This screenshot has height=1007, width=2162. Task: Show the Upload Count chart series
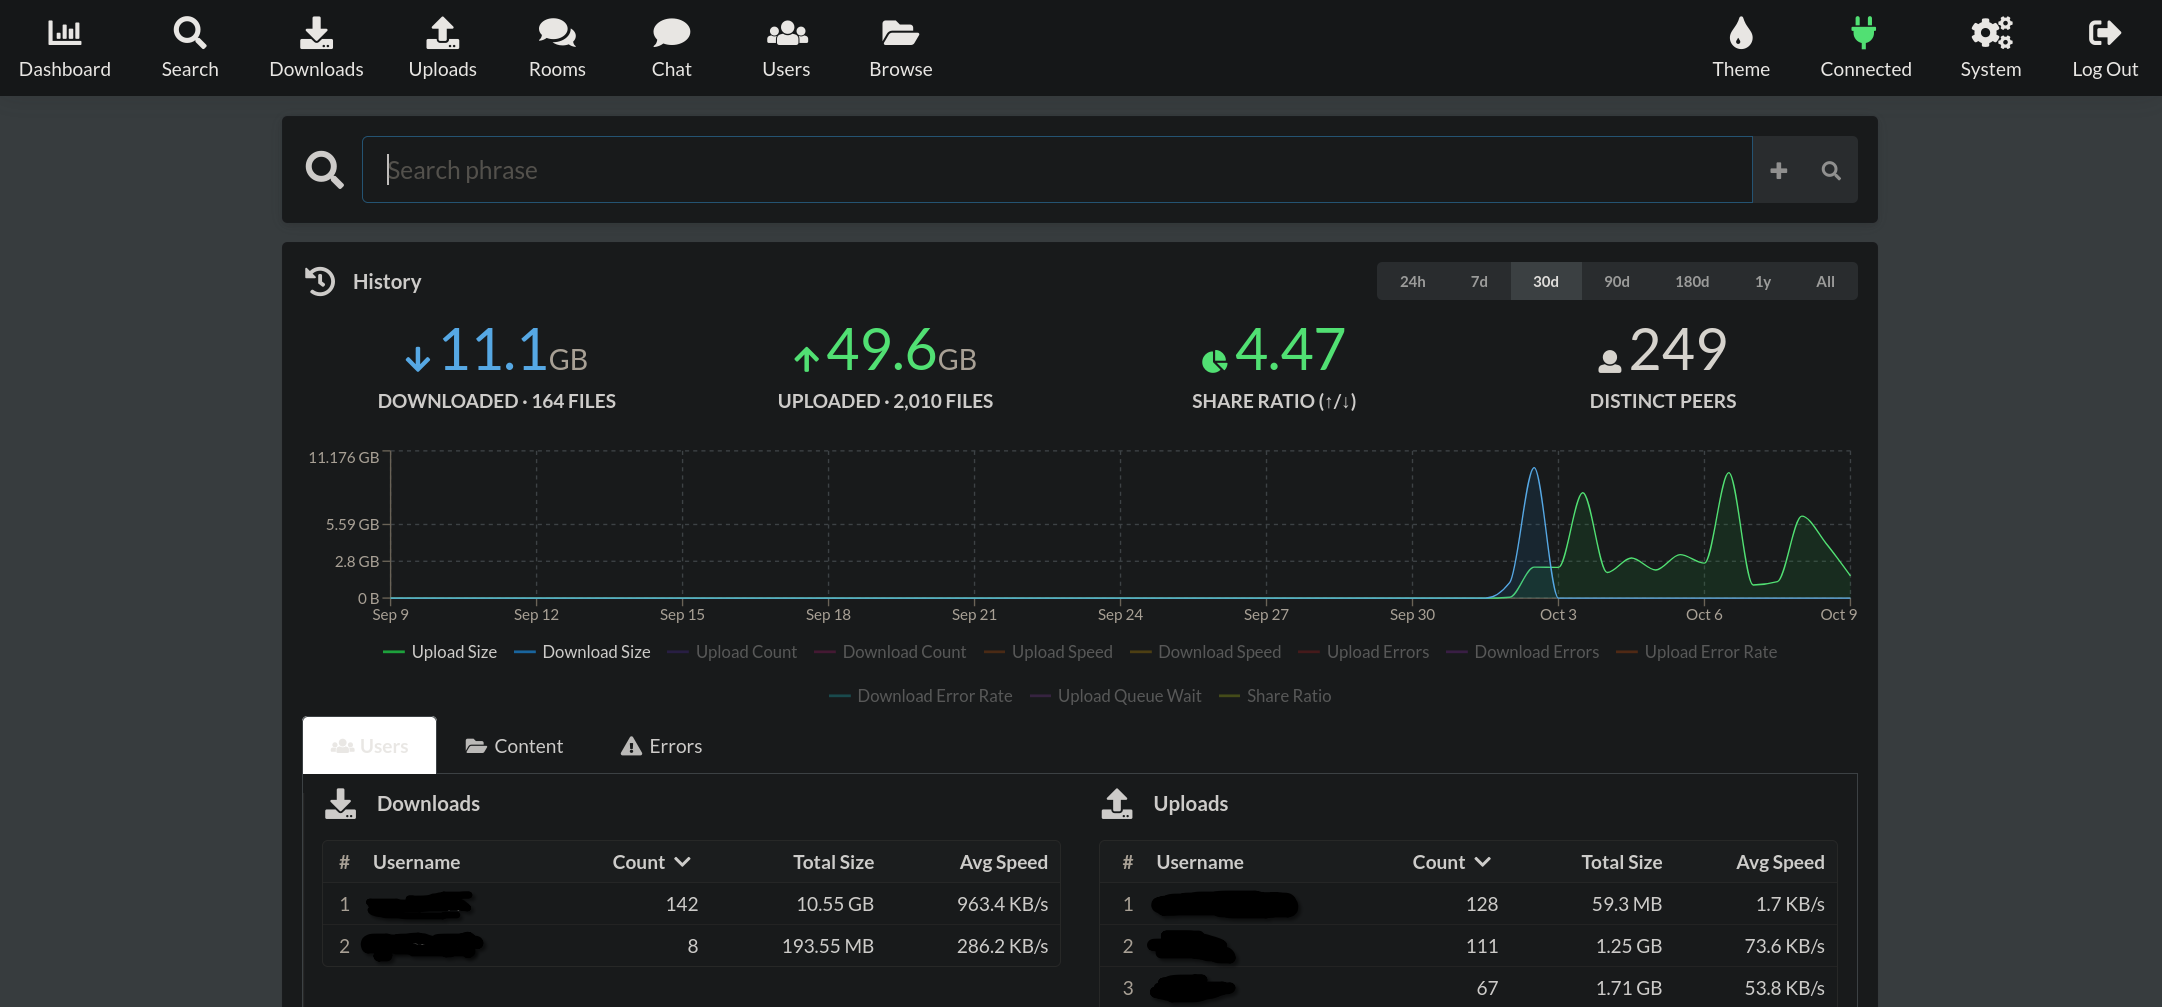pyautogui.click(x=732, y=652)
